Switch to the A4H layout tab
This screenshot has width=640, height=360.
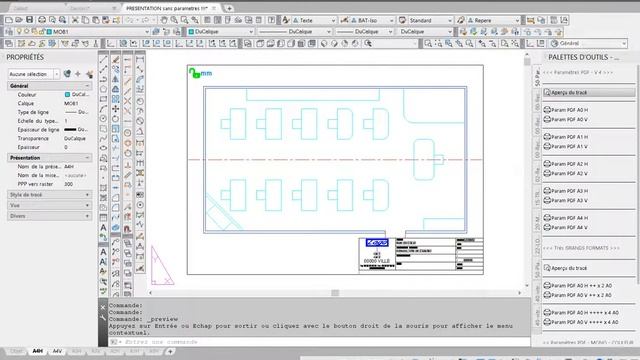coord(38,351)
